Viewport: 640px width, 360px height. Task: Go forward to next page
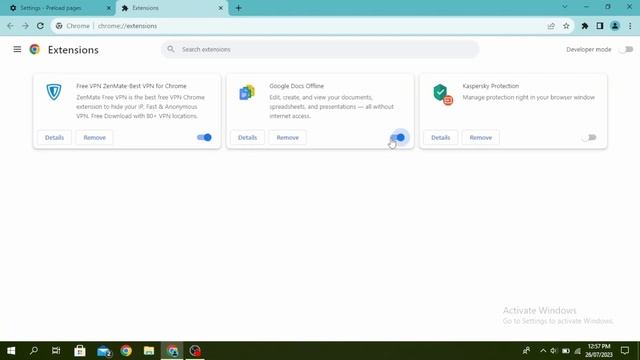(x=25, y=26)
